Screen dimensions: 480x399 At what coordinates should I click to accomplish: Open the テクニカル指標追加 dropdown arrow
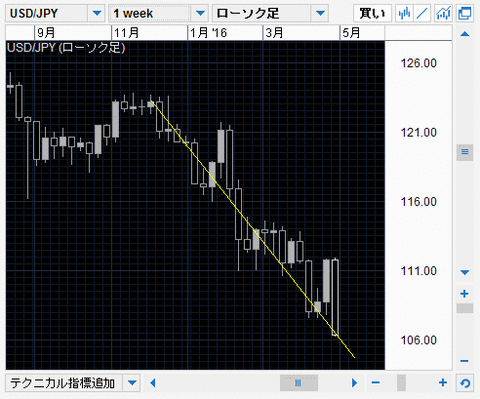click(x=132, y=383)
